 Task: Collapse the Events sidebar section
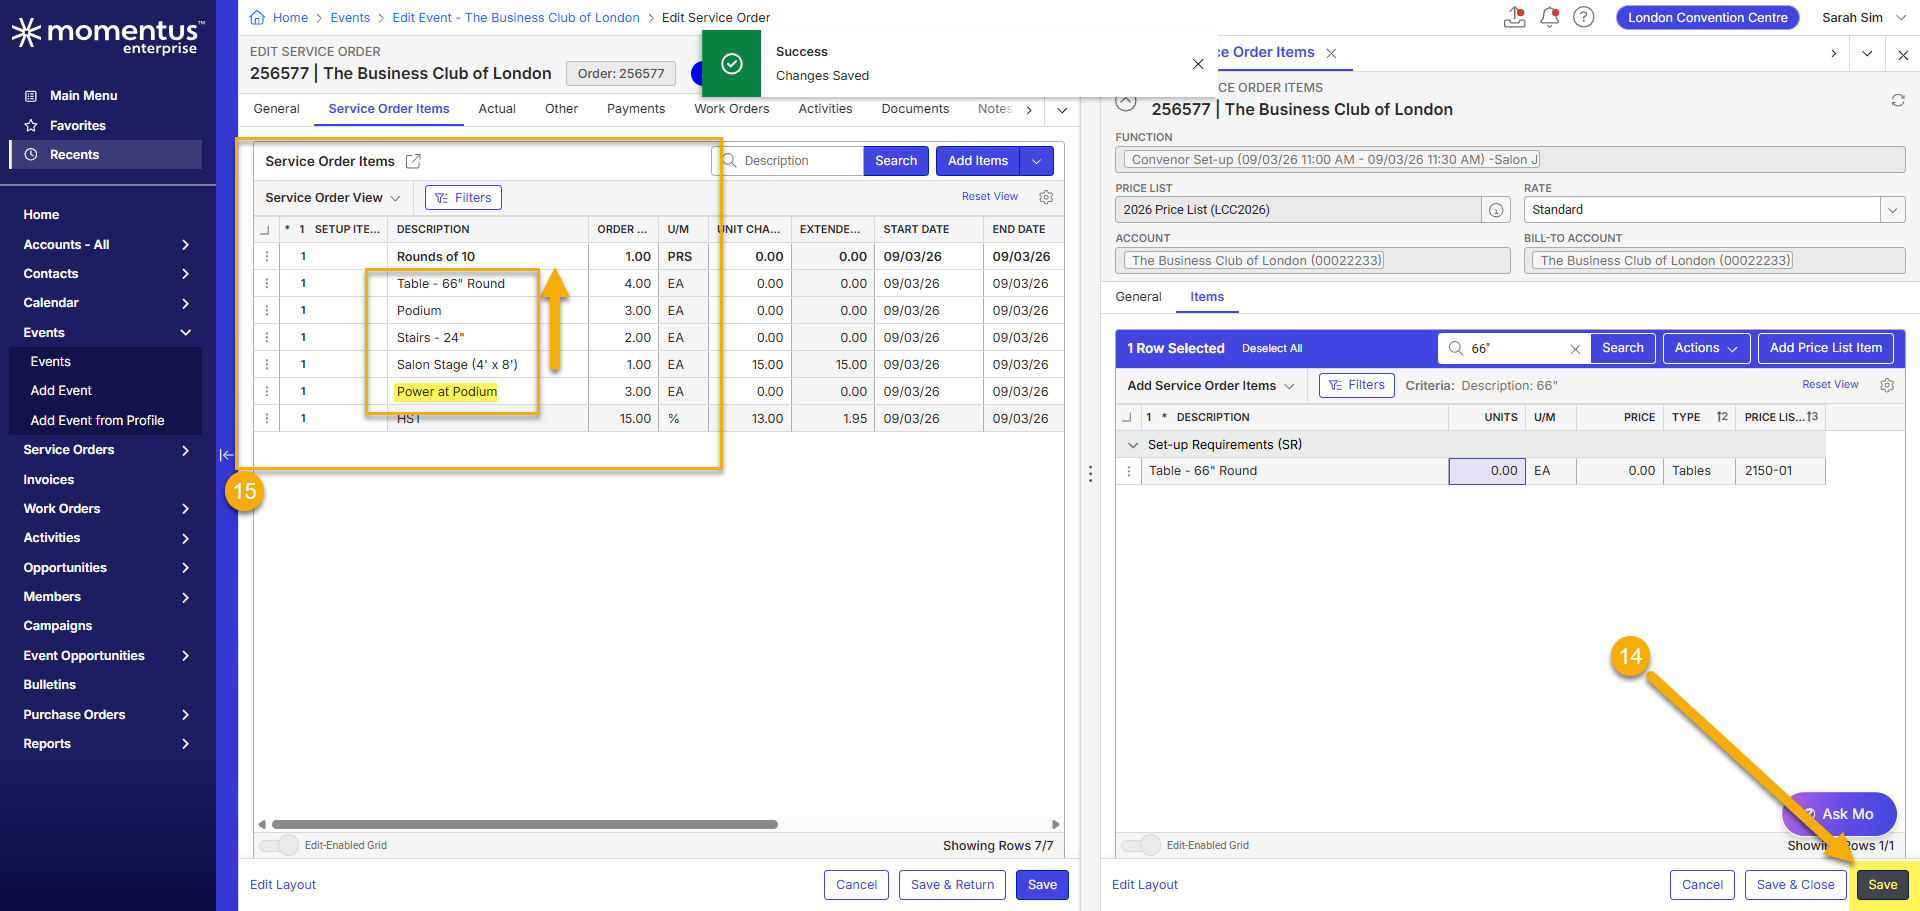(x=186, y=333)
